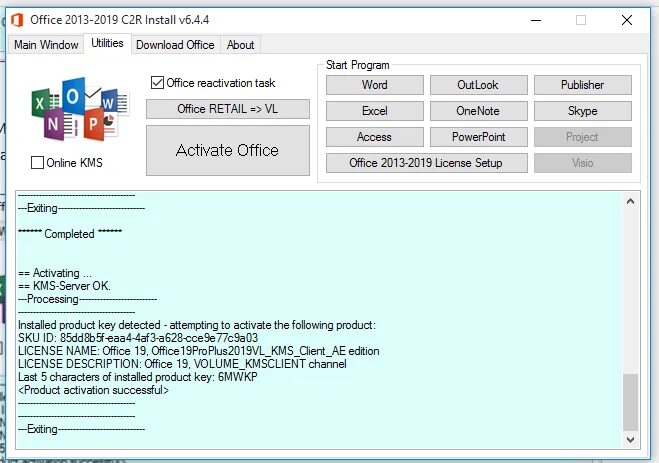Viewport: 659px width, 463px height.
Task: Click the '== Activating ...' log line
Action: [x=55, y=273]
